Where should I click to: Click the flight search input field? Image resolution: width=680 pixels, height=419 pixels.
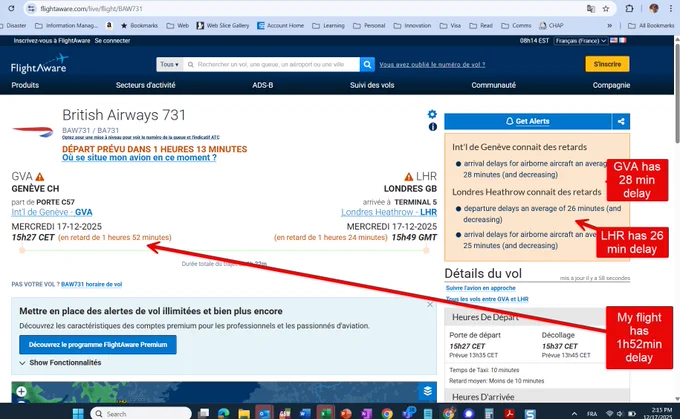tap(271, 64)
